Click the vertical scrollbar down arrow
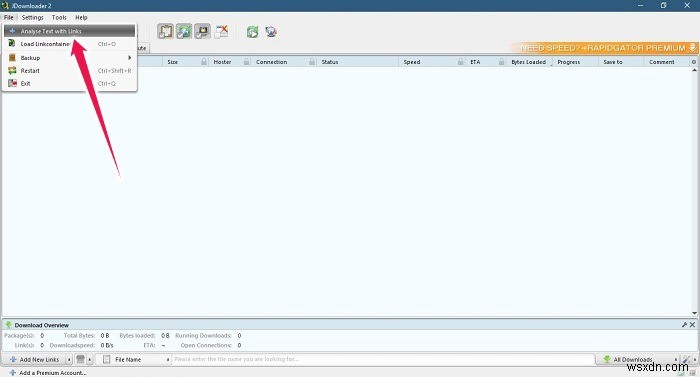 pos(694,313)
